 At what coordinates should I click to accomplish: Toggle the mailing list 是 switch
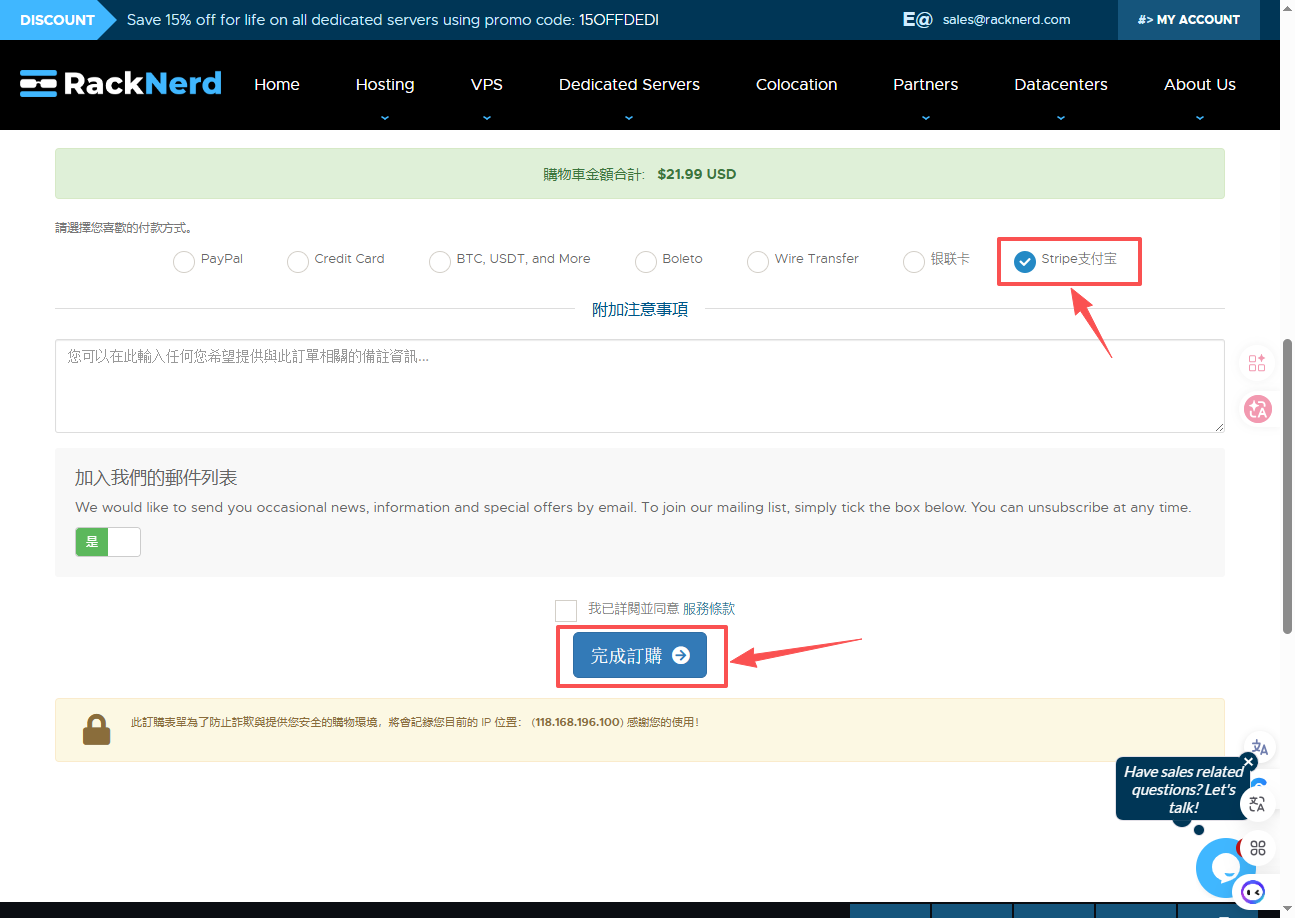click(108, 542)
